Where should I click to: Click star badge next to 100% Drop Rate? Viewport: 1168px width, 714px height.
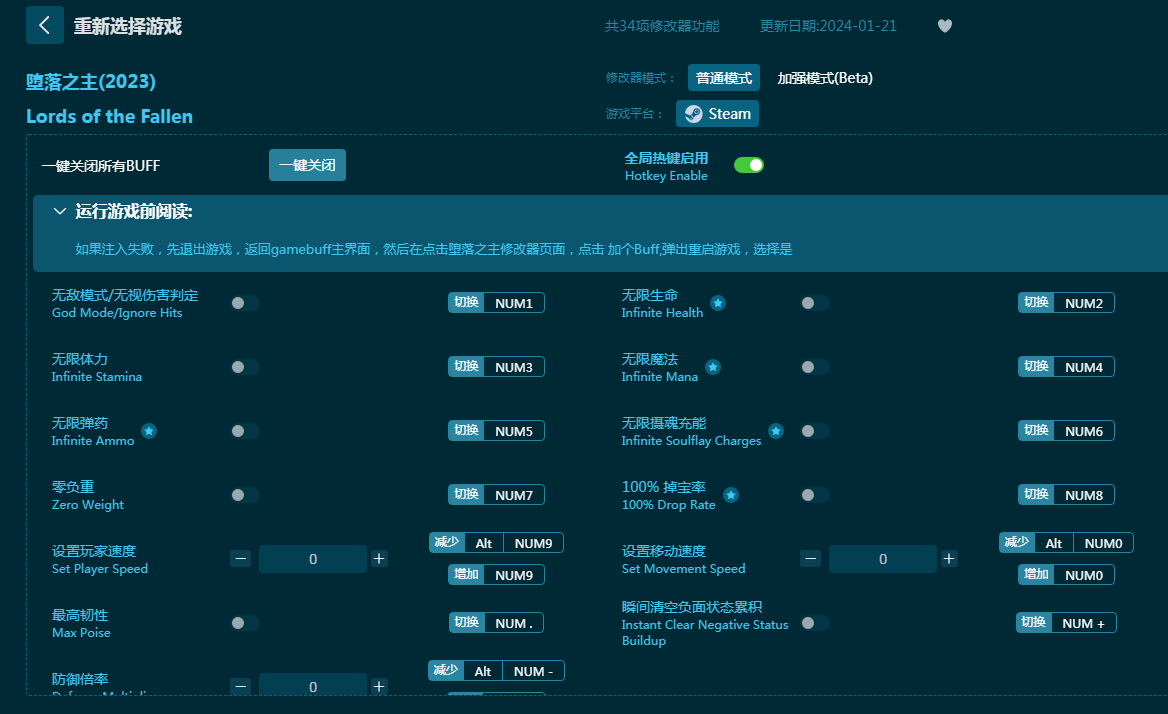(x=731, y=495)
